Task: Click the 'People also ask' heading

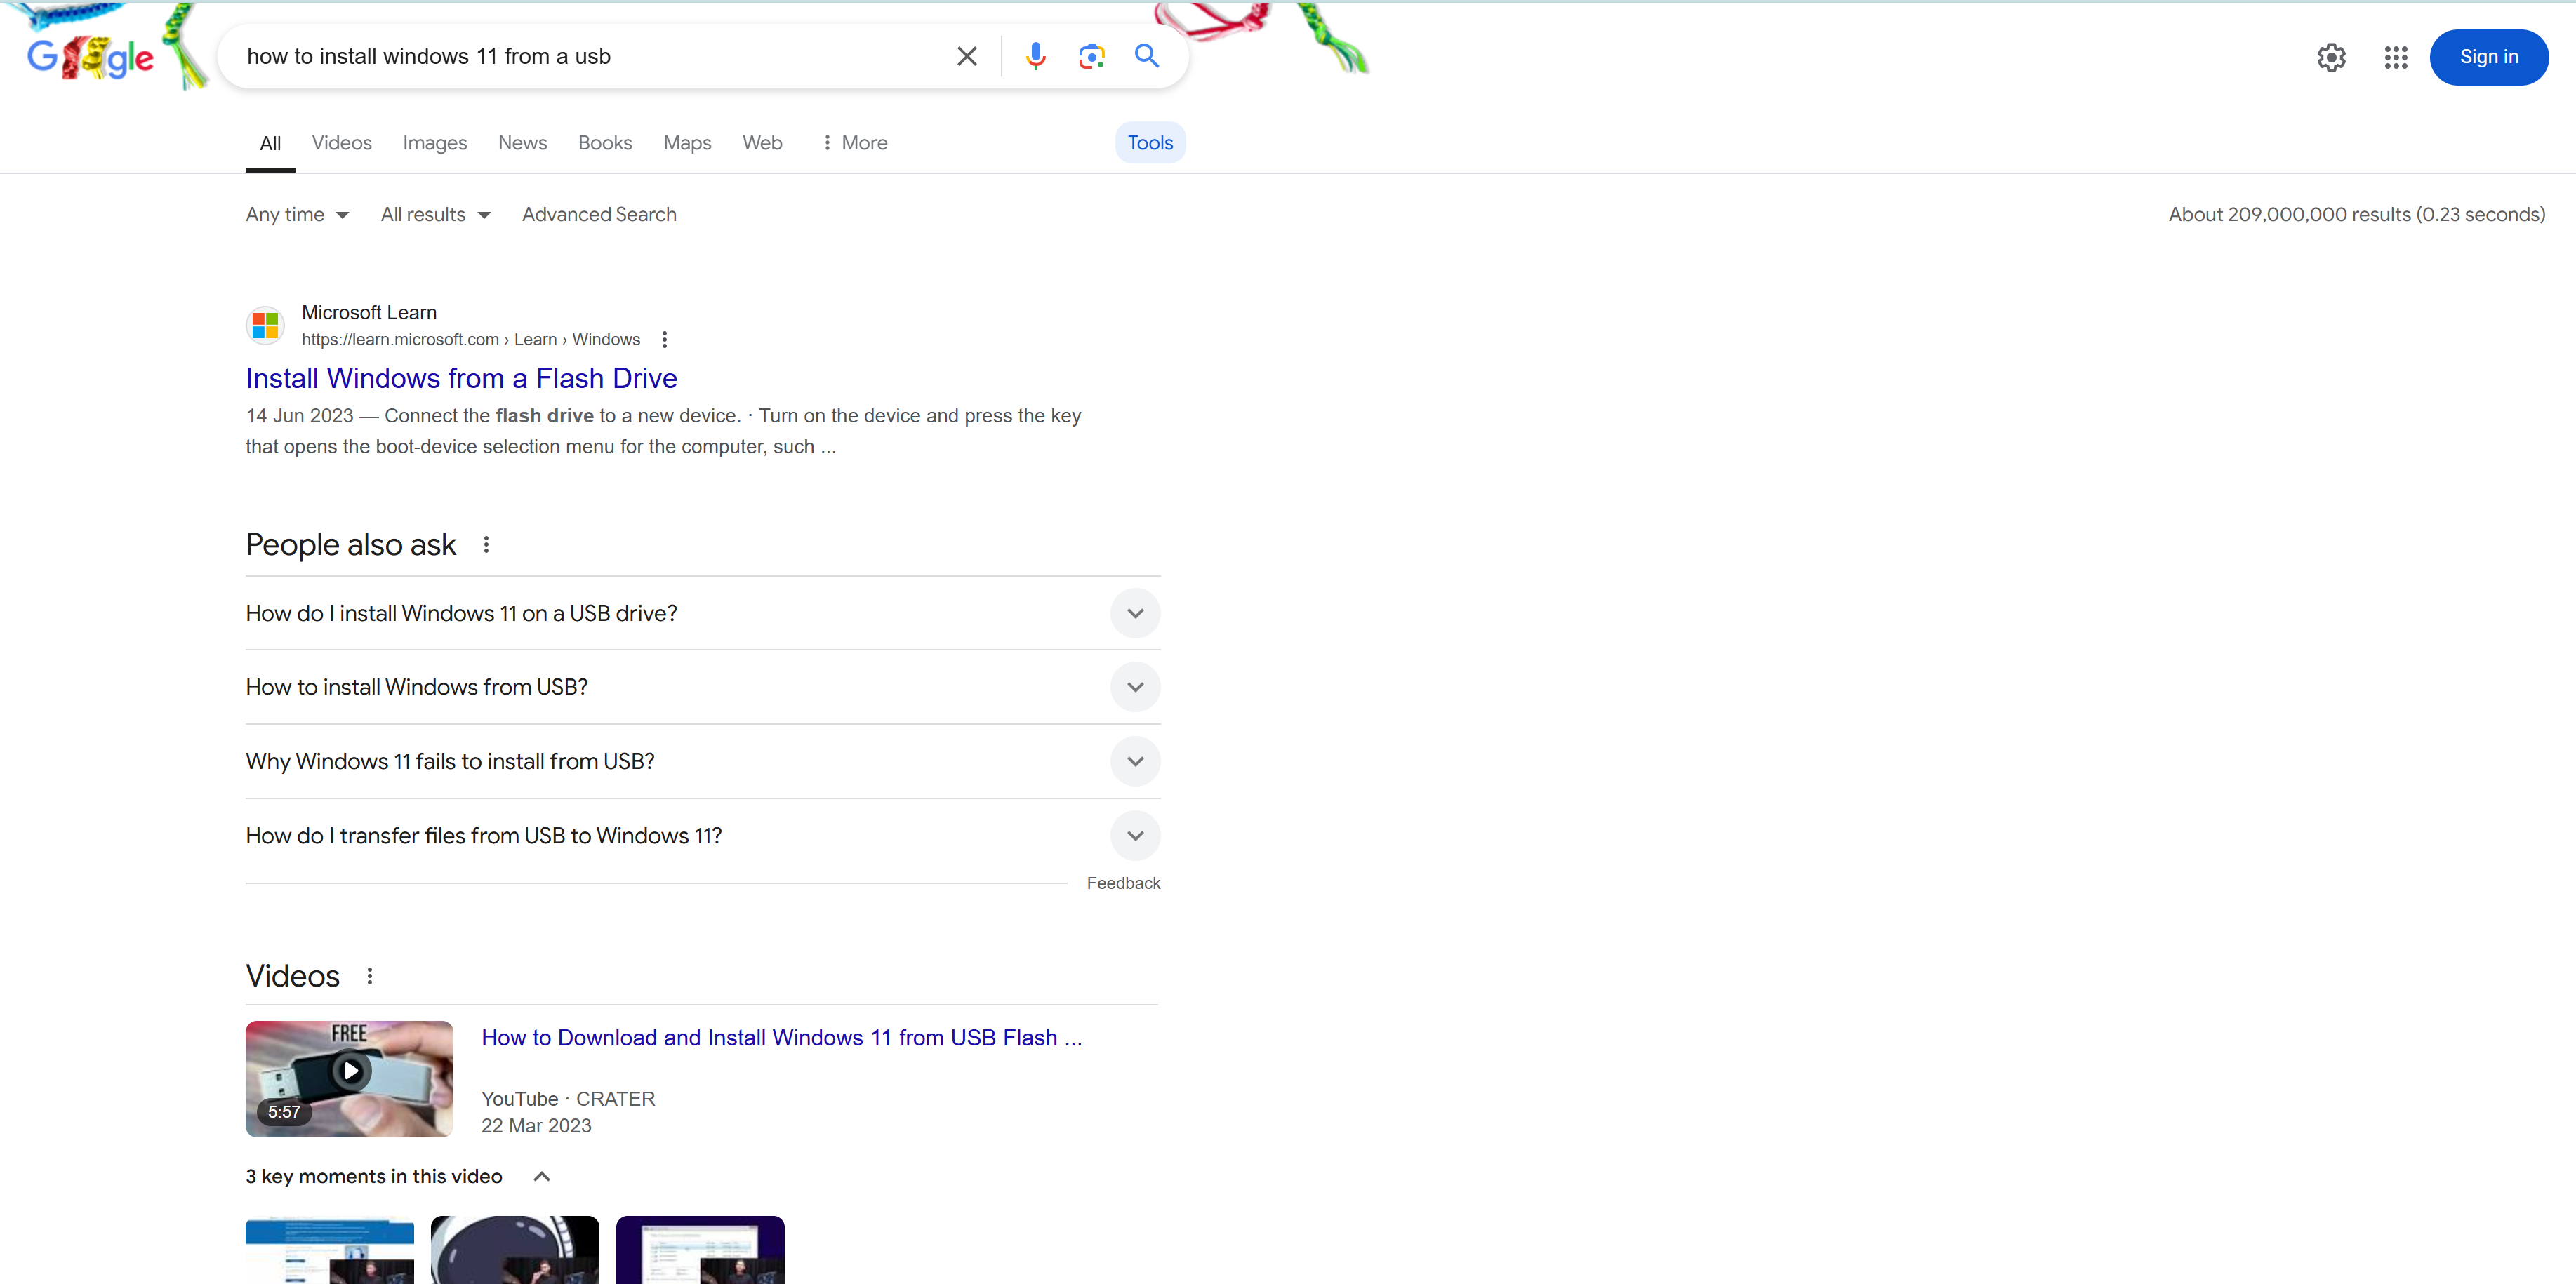Action: 351,545
